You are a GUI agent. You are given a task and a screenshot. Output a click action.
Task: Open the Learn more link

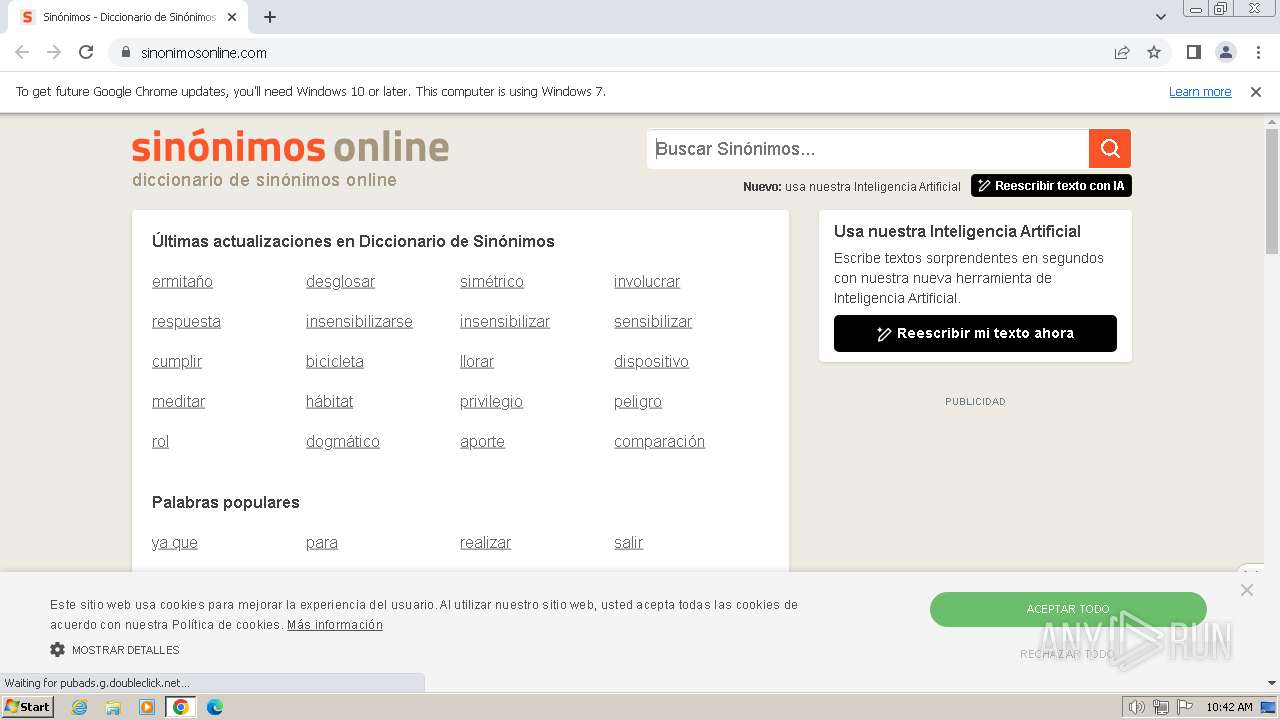coord(1200,91)
